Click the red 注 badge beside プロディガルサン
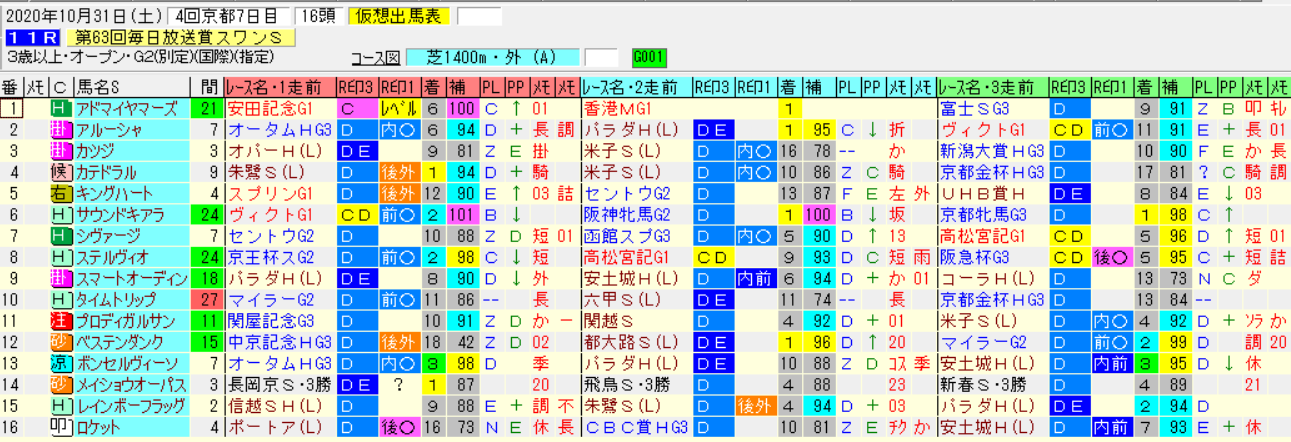 tap(60, 319)
